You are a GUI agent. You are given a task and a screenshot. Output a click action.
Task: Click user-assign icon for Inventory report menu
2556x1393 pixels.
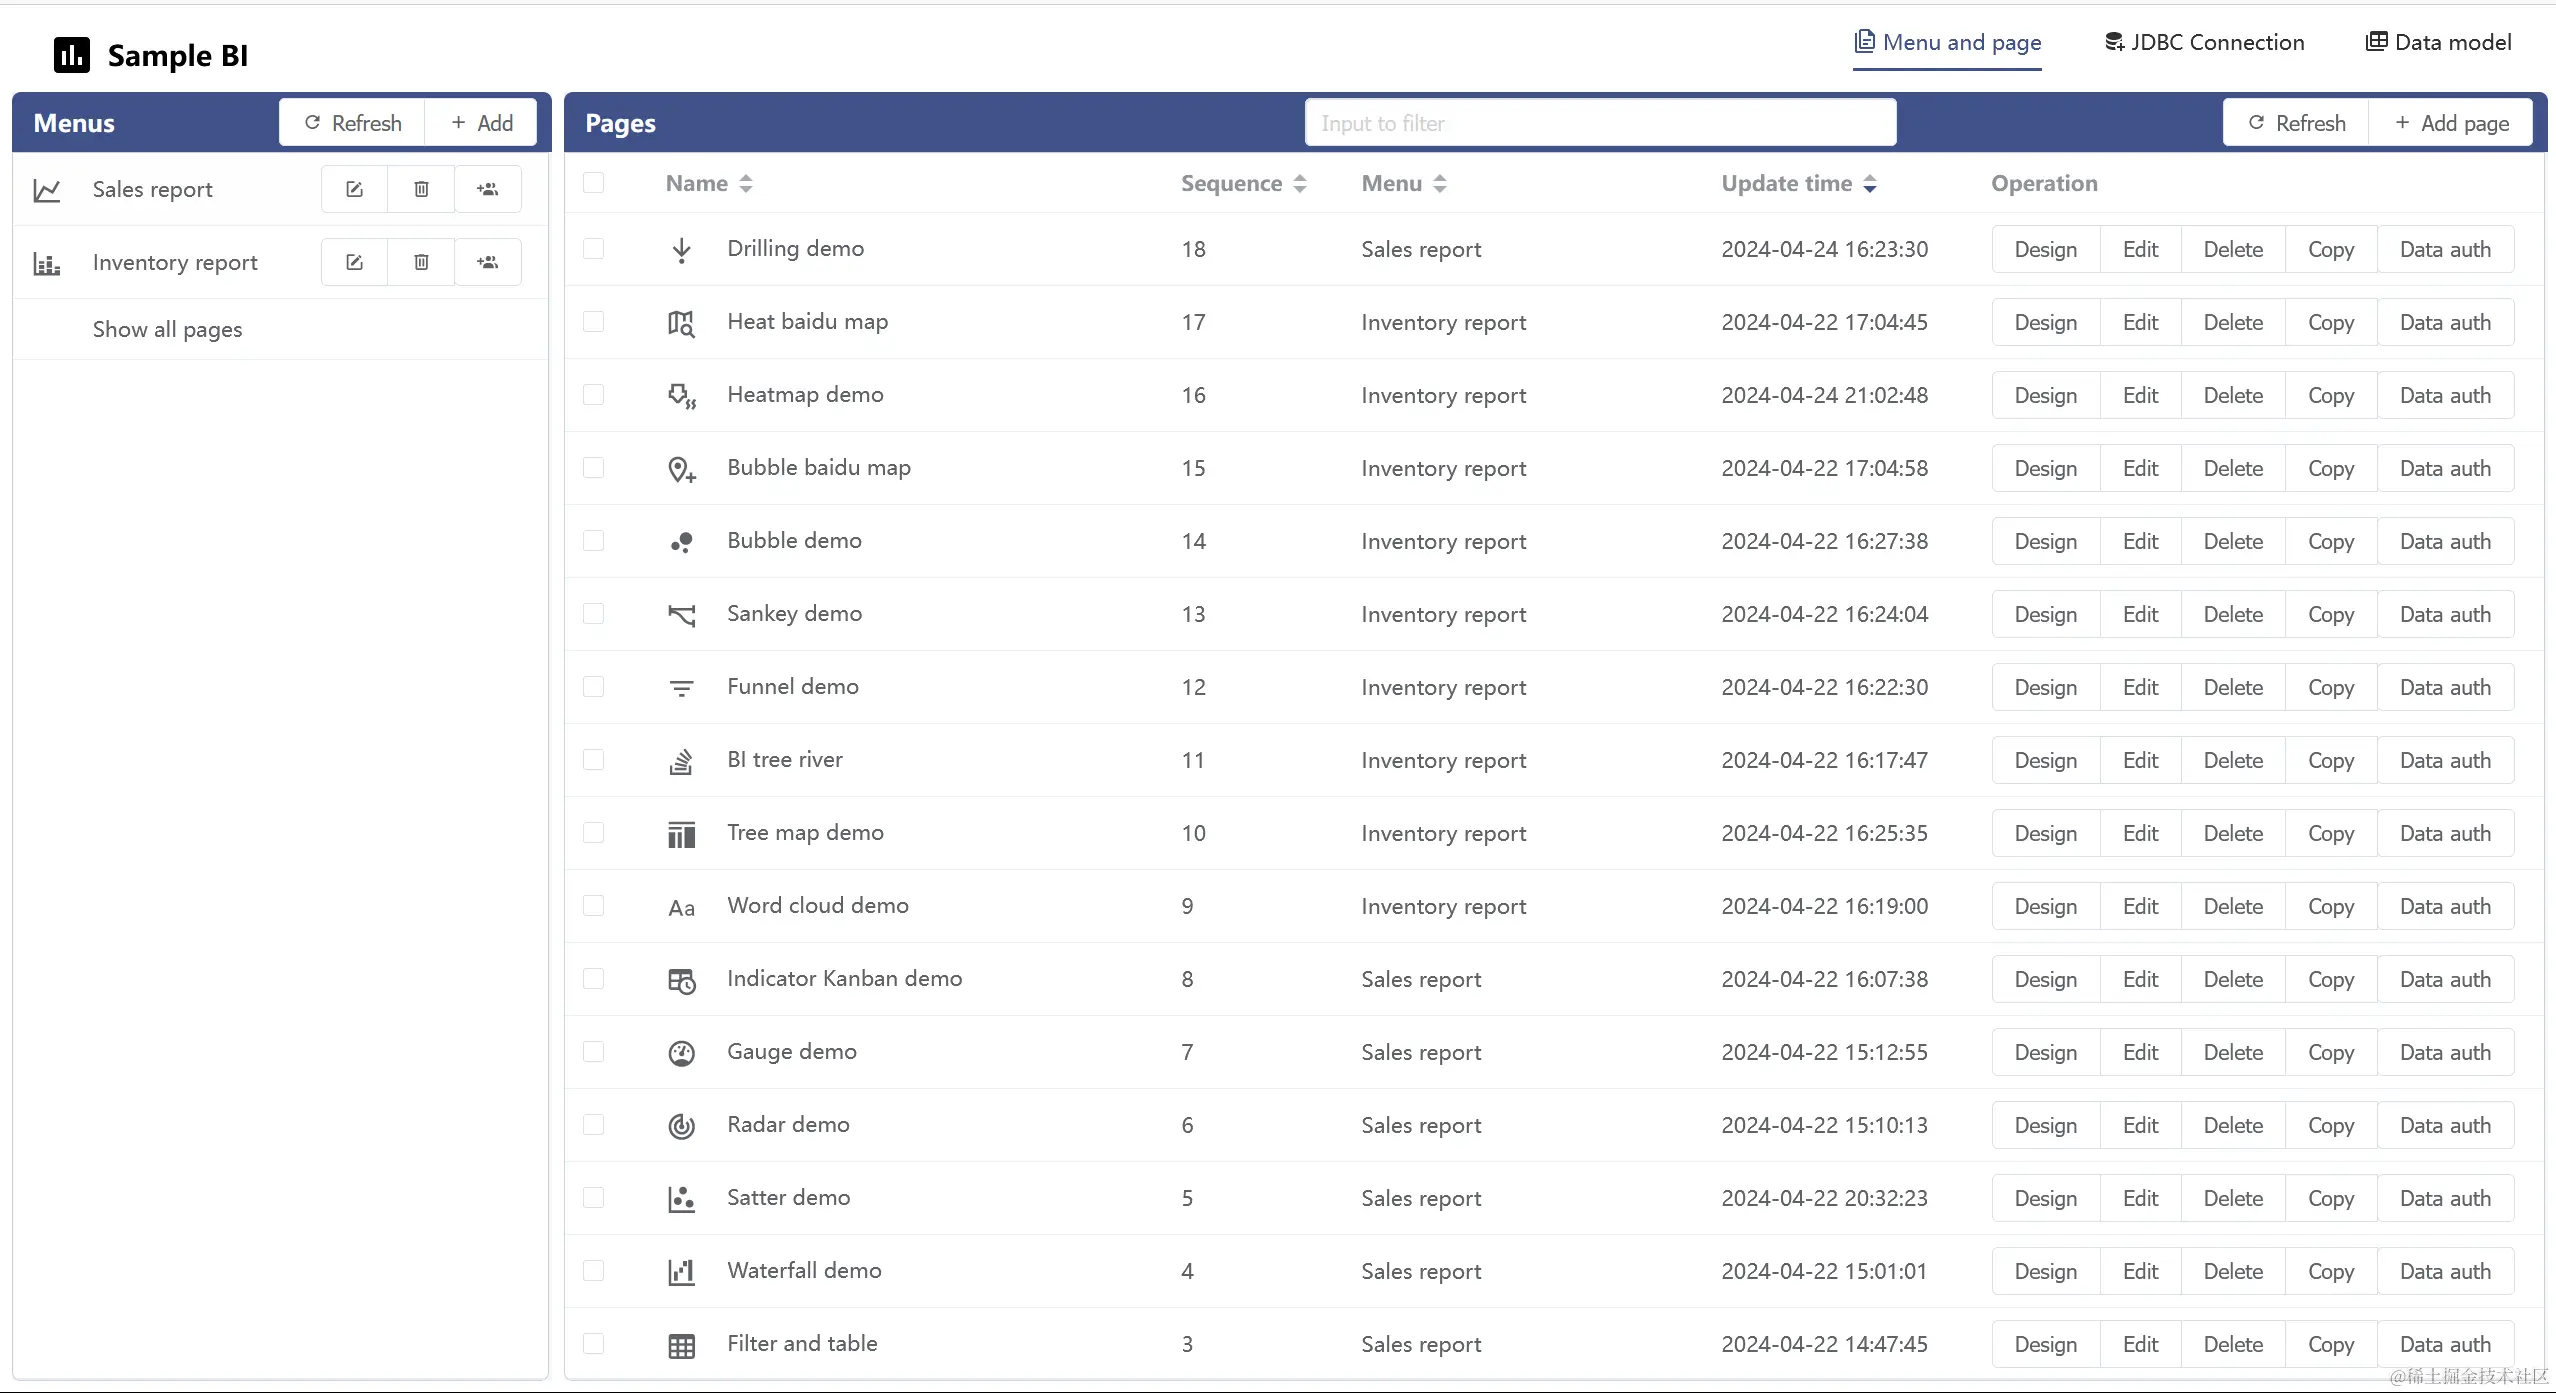(x=488, y=262)
